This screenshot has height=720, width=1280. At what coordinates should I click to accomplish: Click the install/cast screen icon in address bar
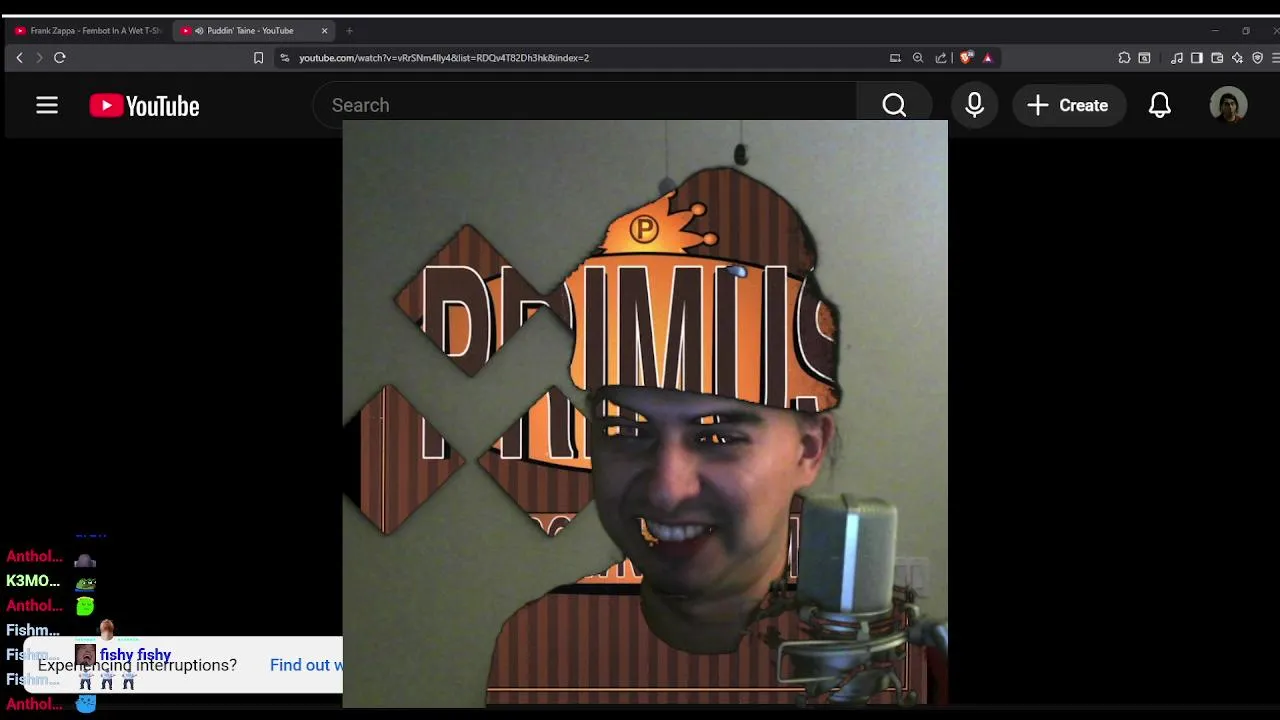tap(895, 58)
